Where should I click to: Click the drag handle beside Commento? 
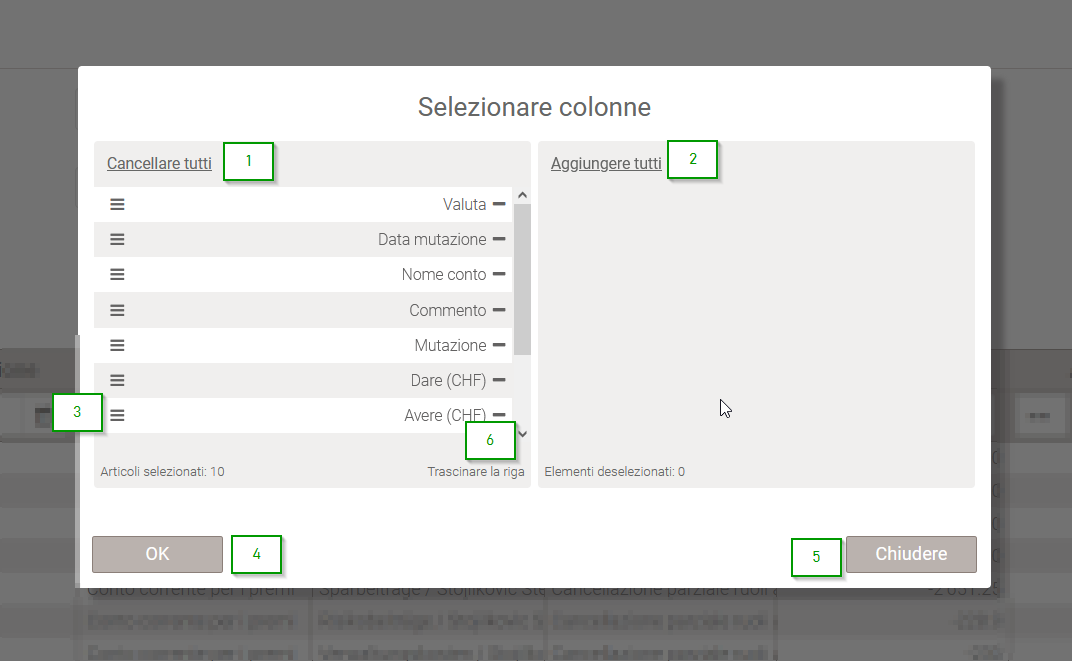click(117, 310)
